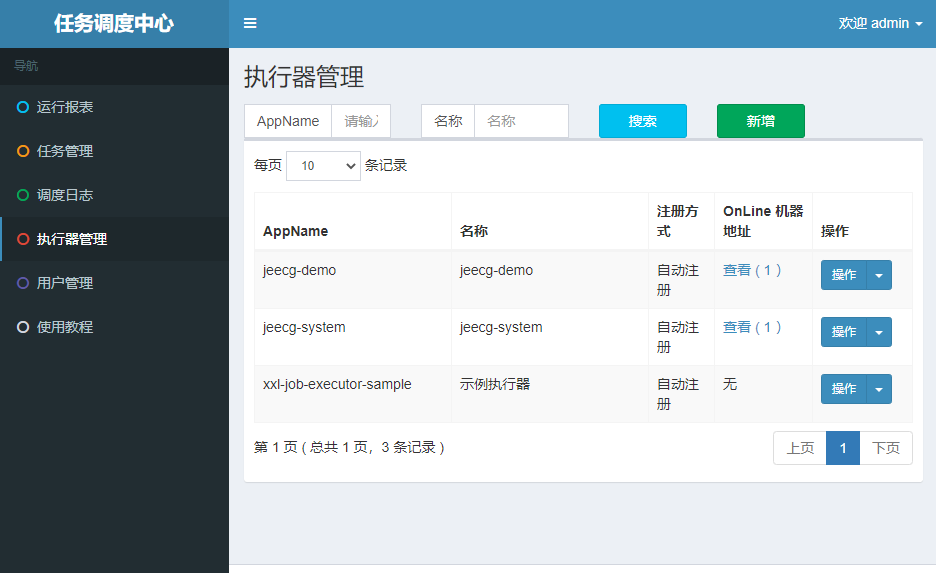936x573 pixels.
Task: Click the white circle icon beside 使用教程
Action: point(23,327)
